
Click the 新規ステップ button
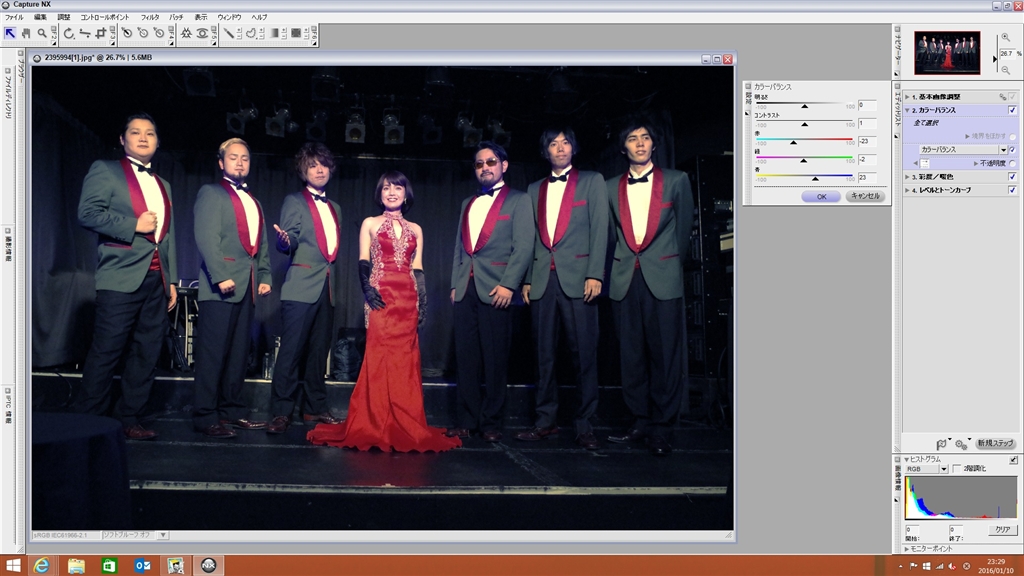point(995,443)
